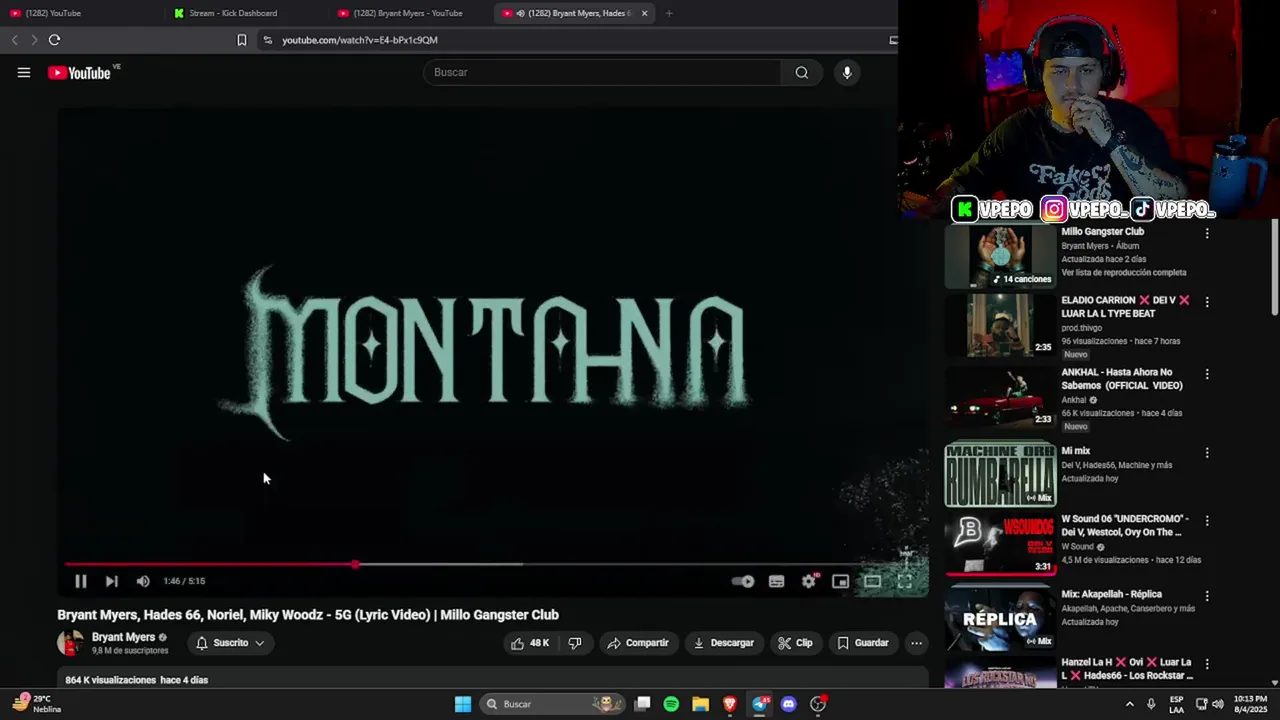Open options for Millo Gangster Club
Image resolution: width=1280 pixels, height=720 pixels.
[x=1207, y=233]
